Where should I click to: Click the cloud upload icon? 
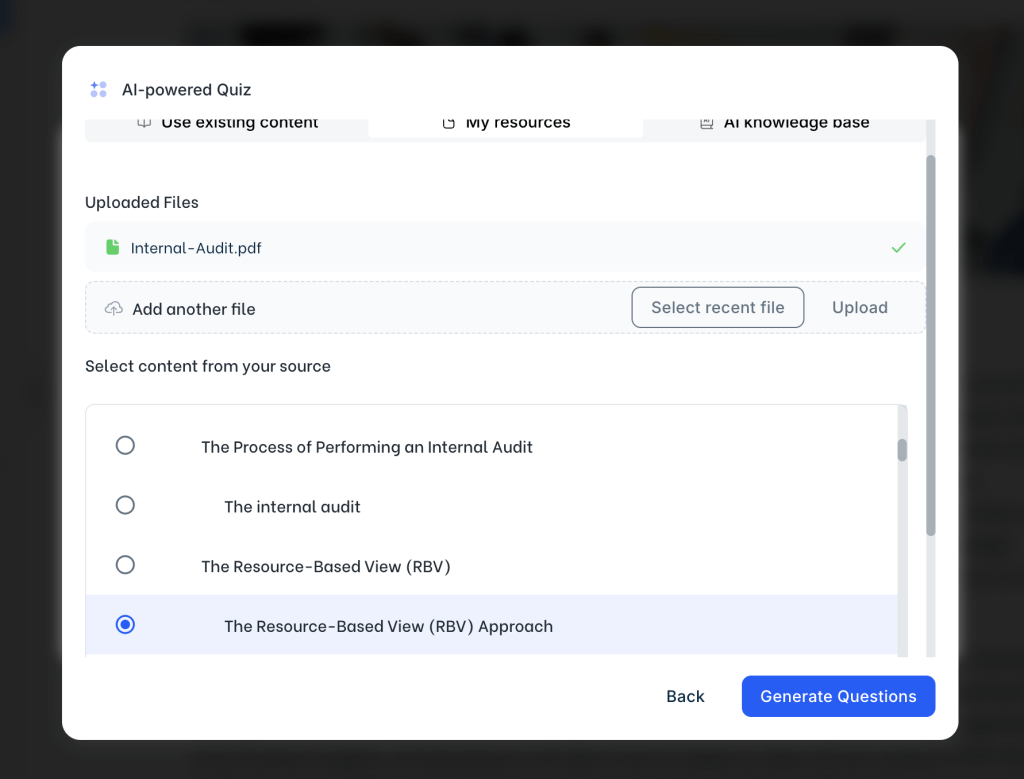point(114,309)
